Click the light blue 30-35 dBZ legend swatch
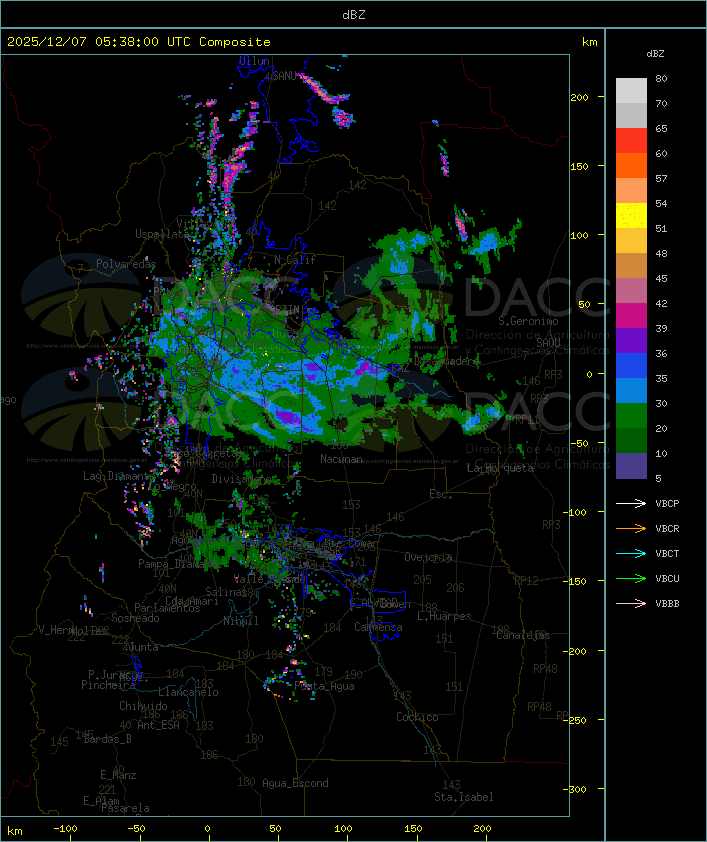707x842 pixels. pos(631,391)
